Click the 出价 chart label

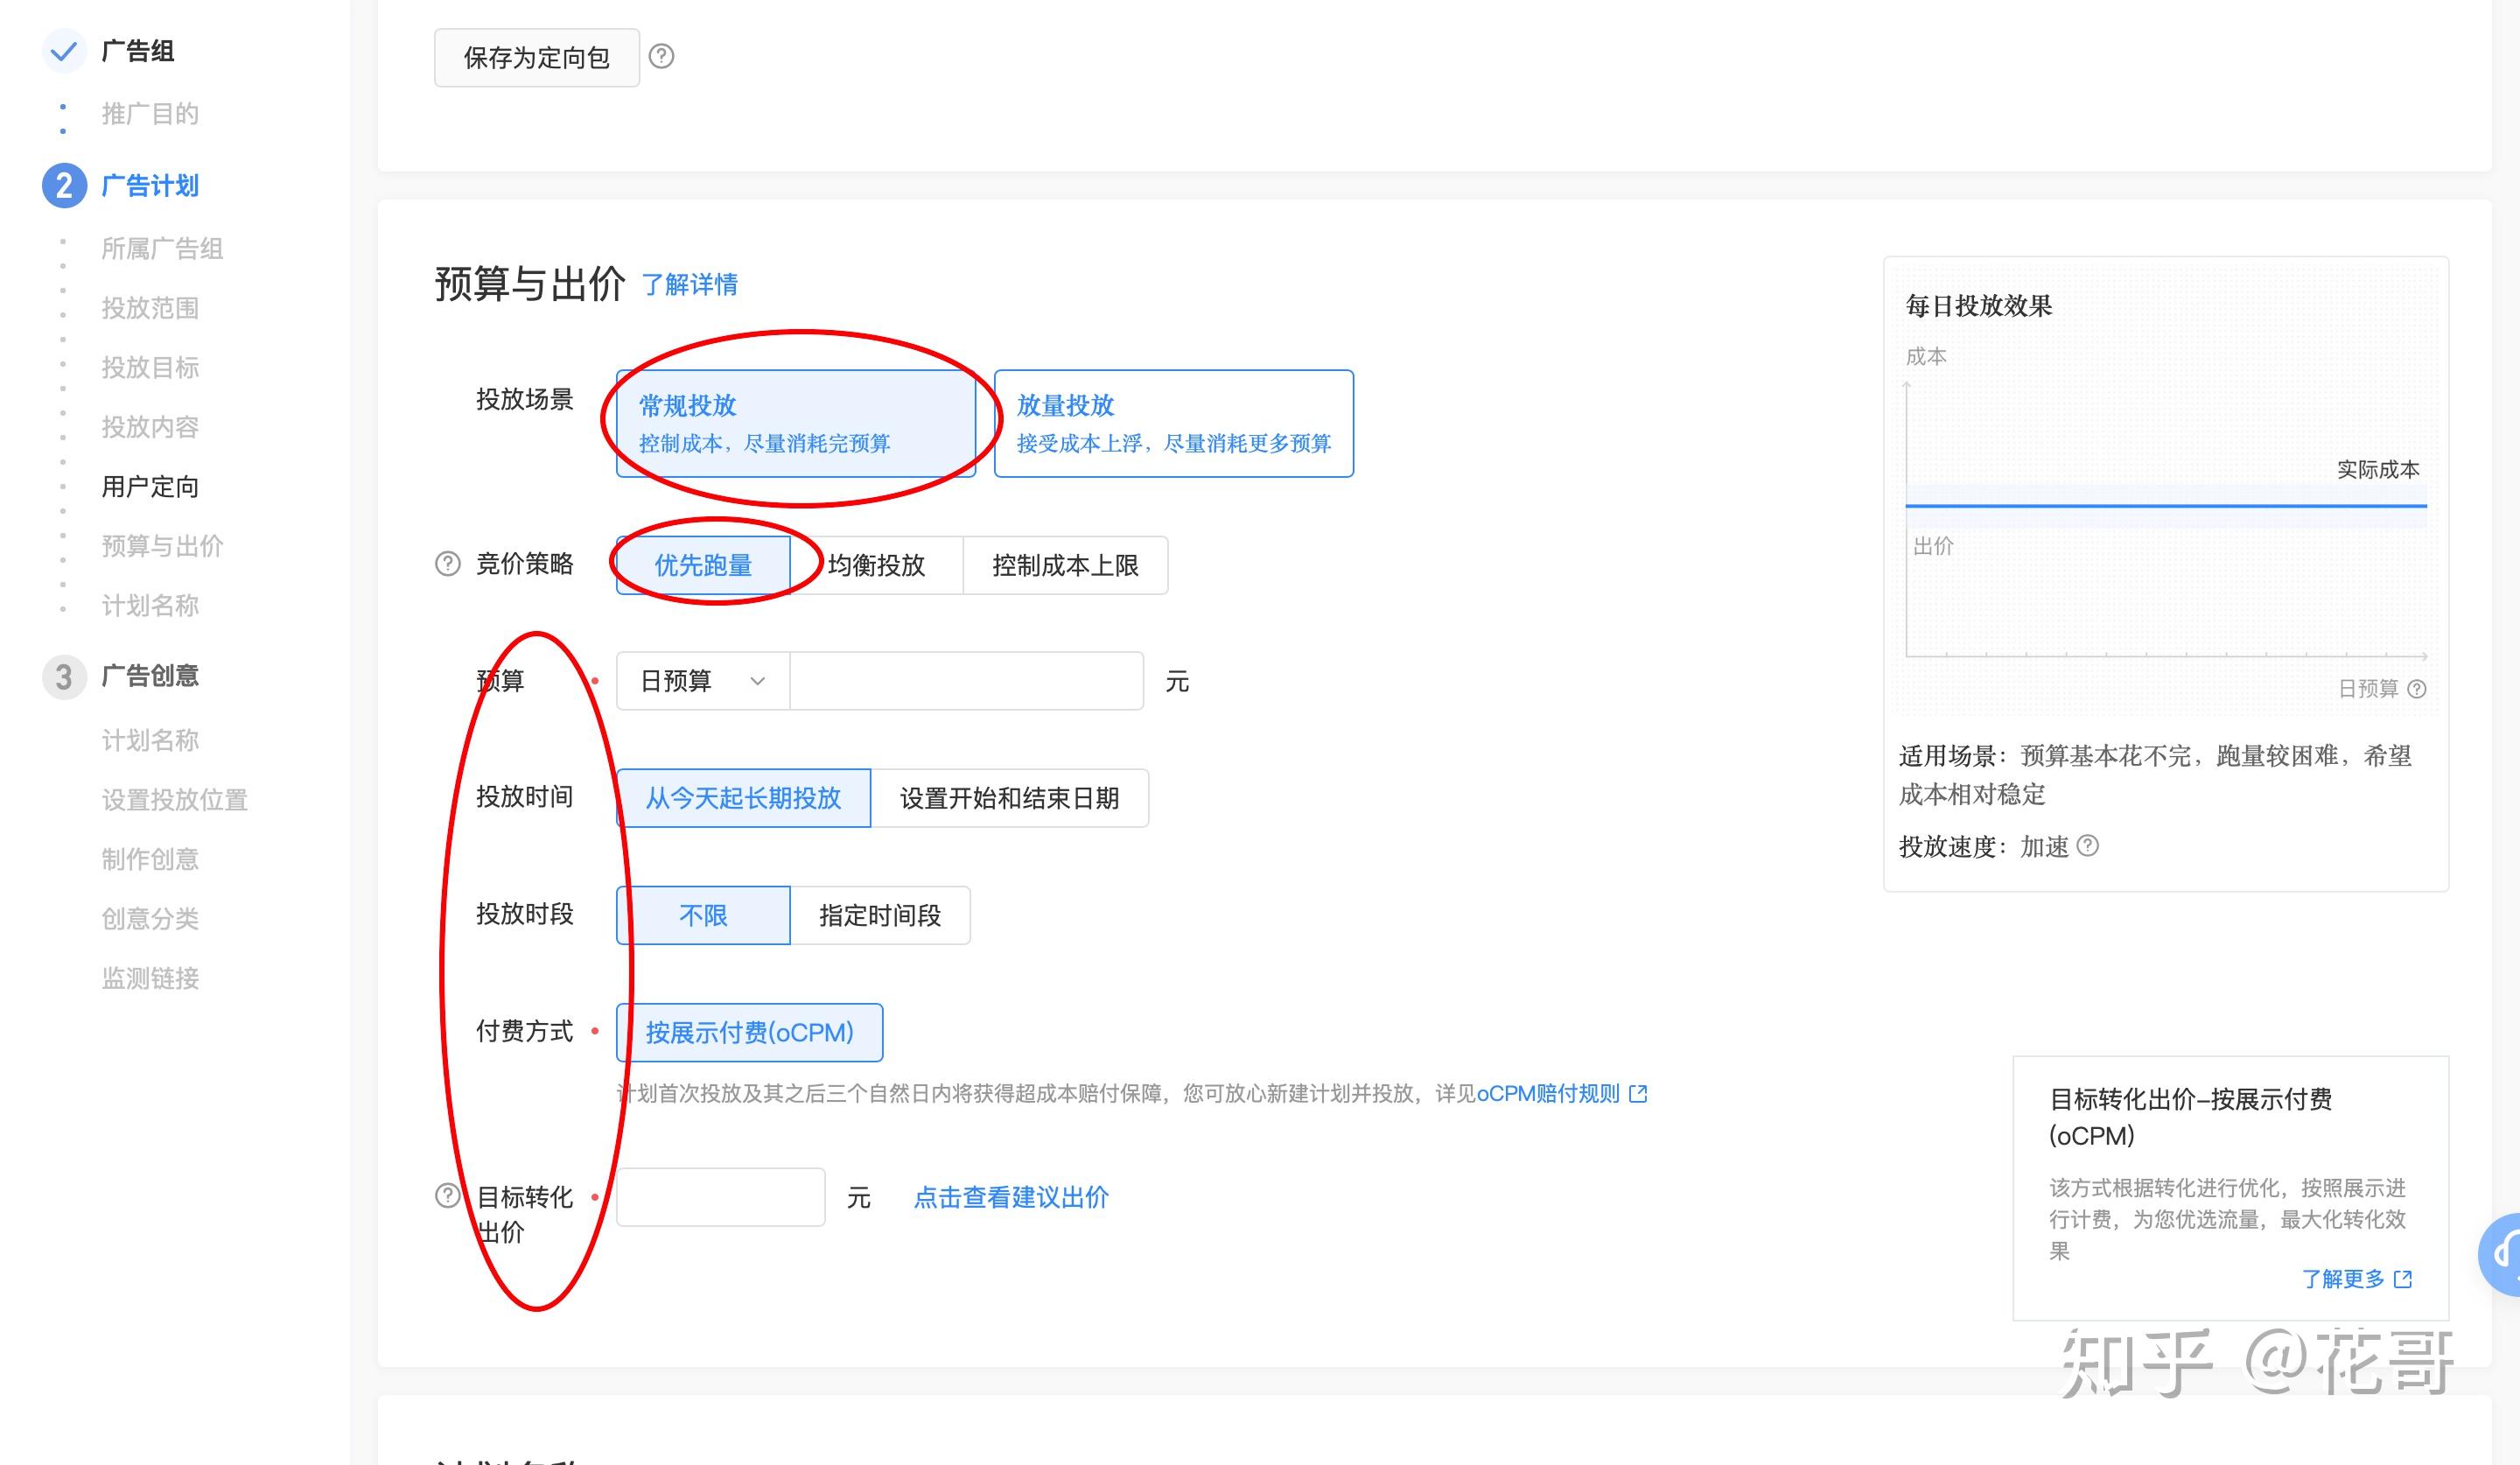point(1933,546)
